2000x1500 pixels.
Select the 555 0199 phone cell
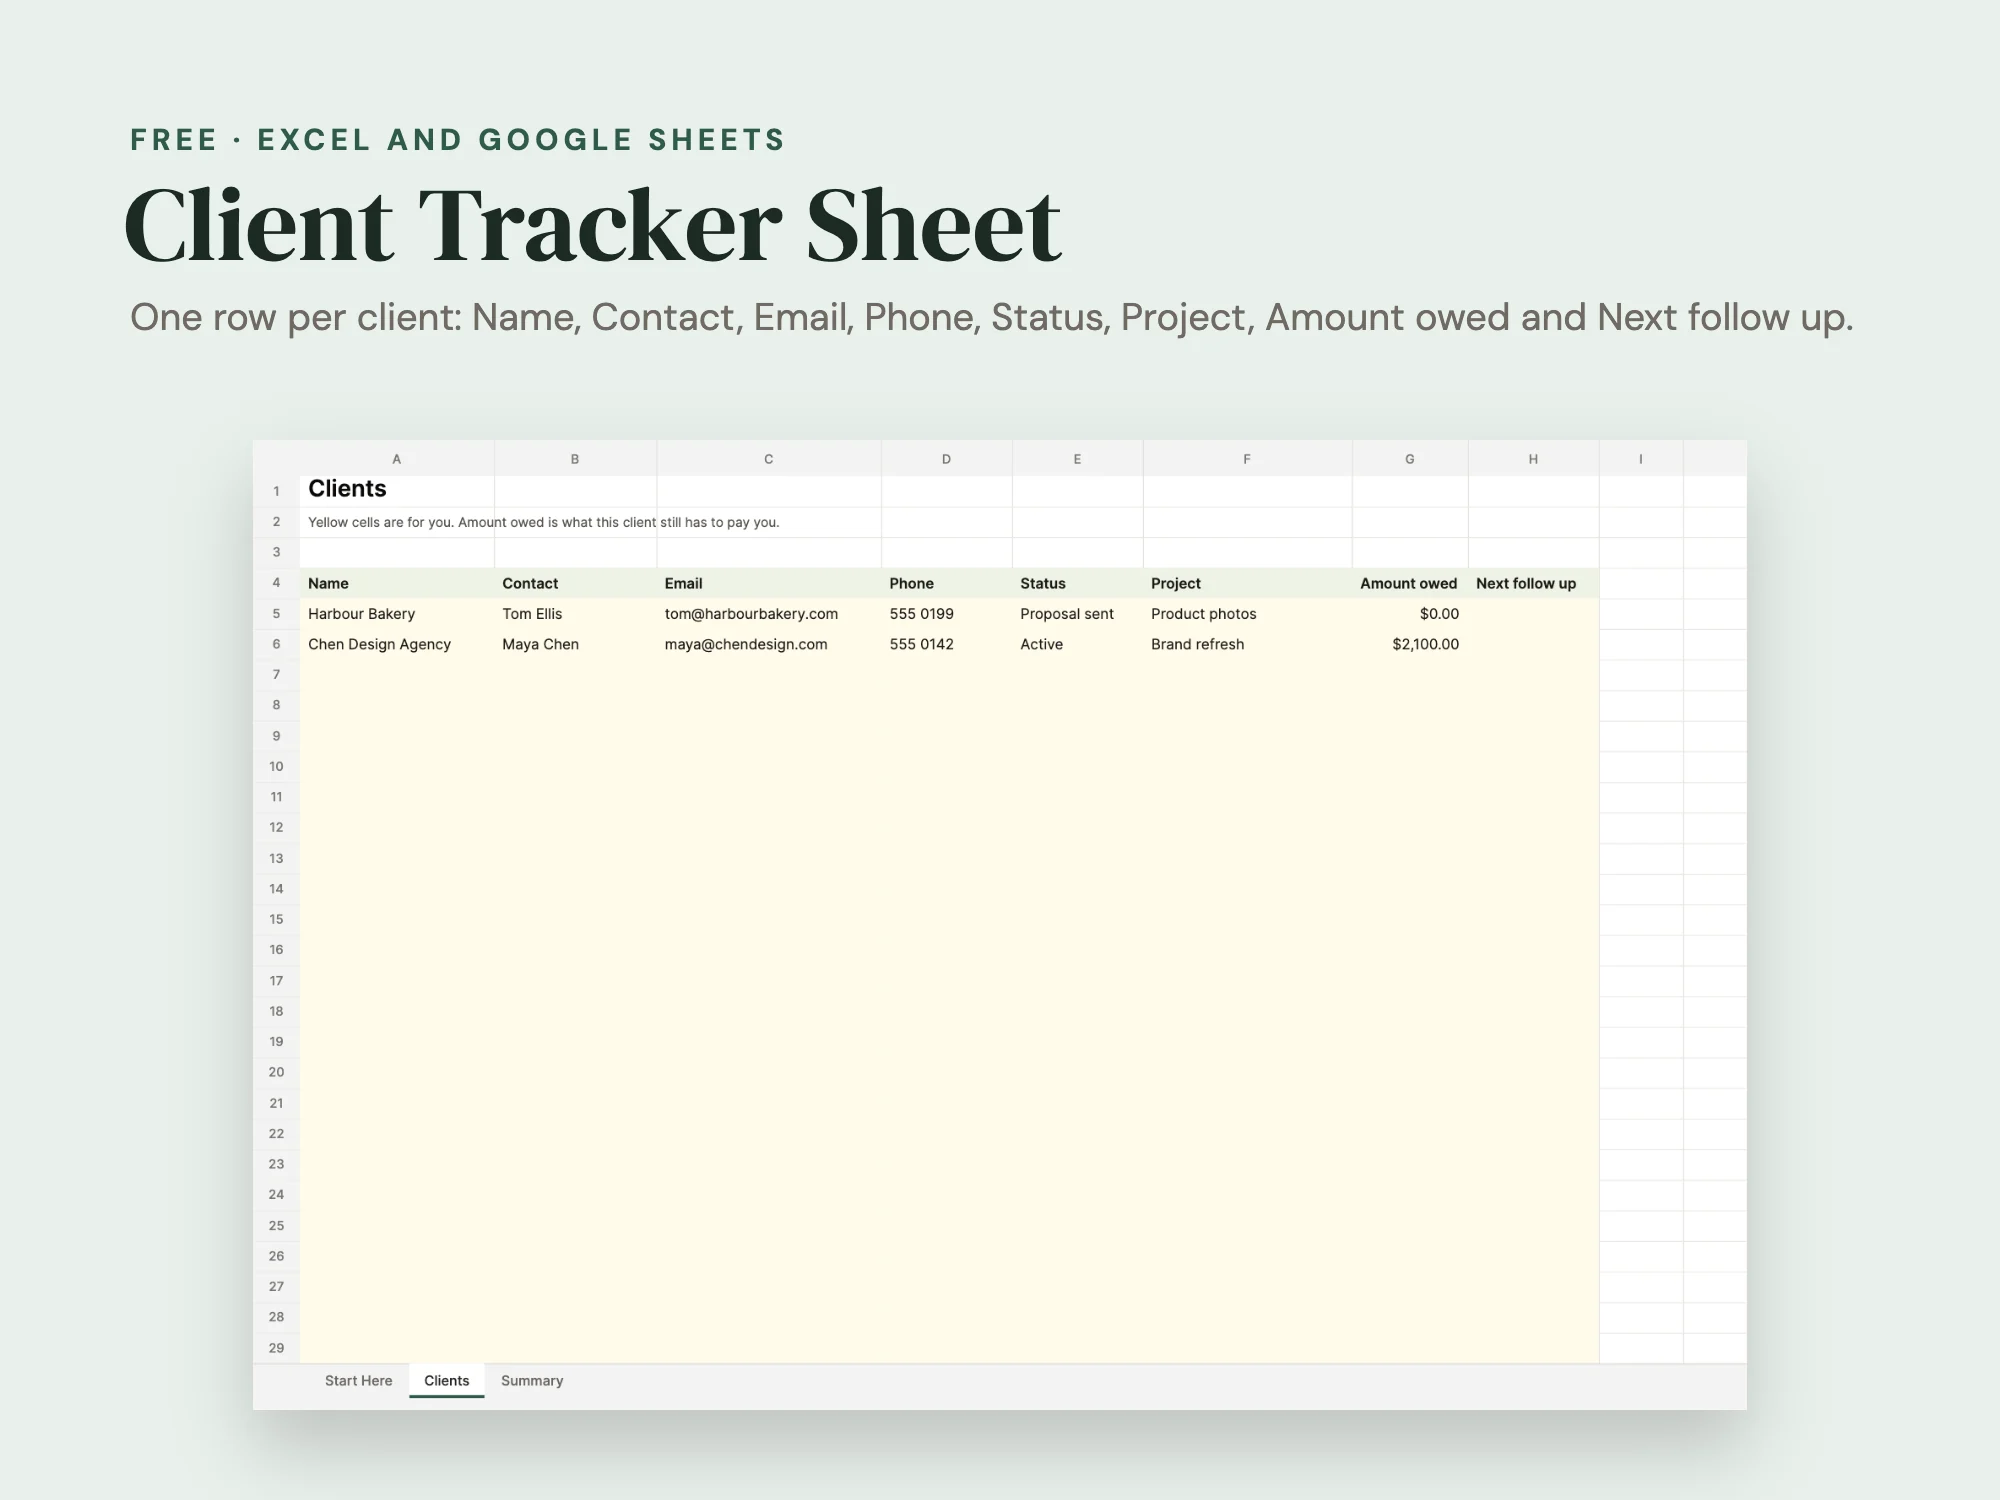946,614
